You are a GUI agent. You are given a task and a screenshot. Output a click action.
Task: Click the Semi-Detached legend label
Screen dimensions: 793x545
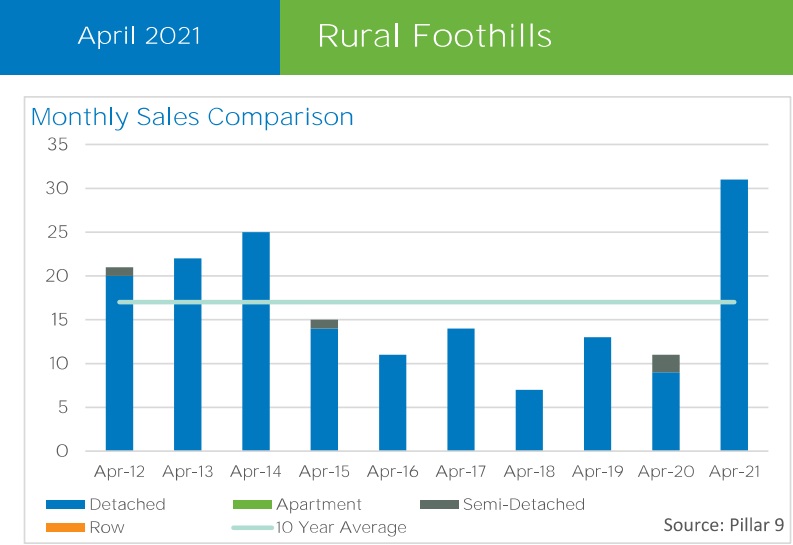coord(523,505)
